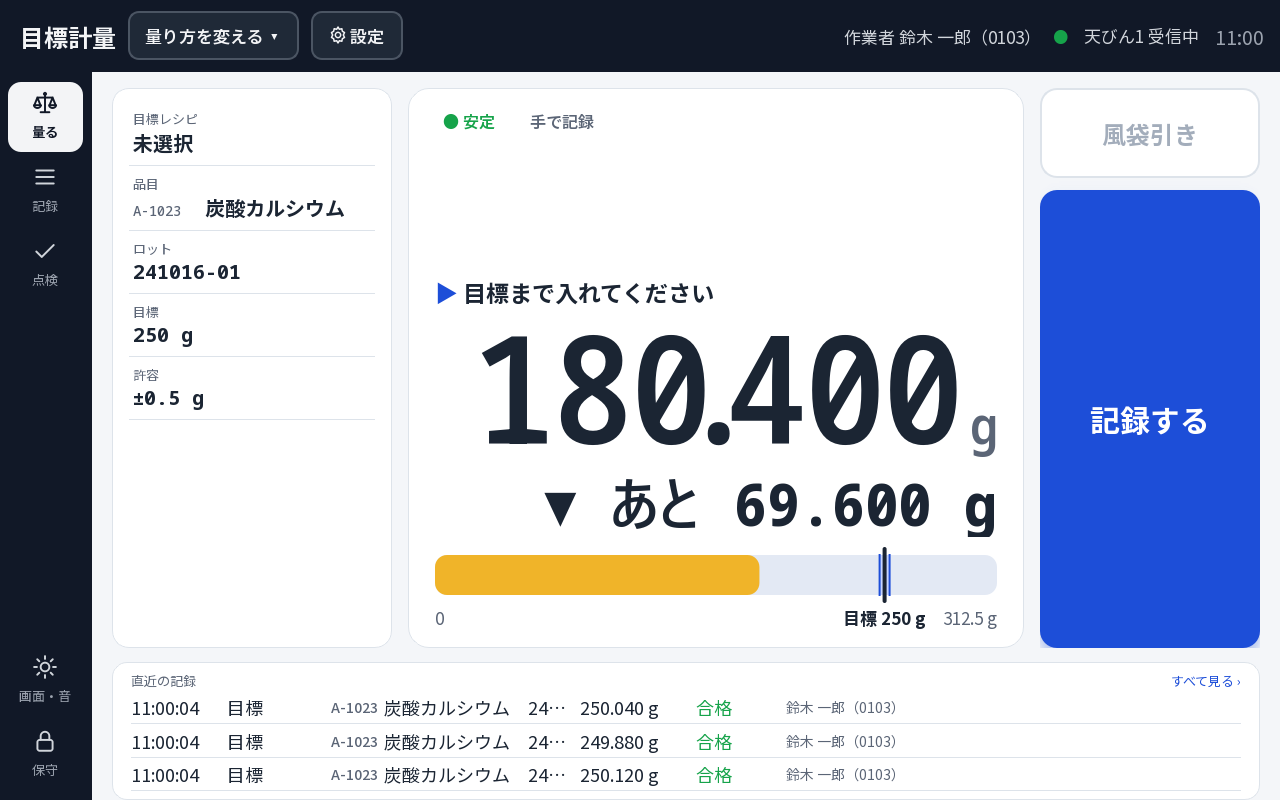Click the blue play triangle beside 目標まで入れてください
Image resolution: width=1280 pixels, height=800 pixels.
(x=447, y=293)
